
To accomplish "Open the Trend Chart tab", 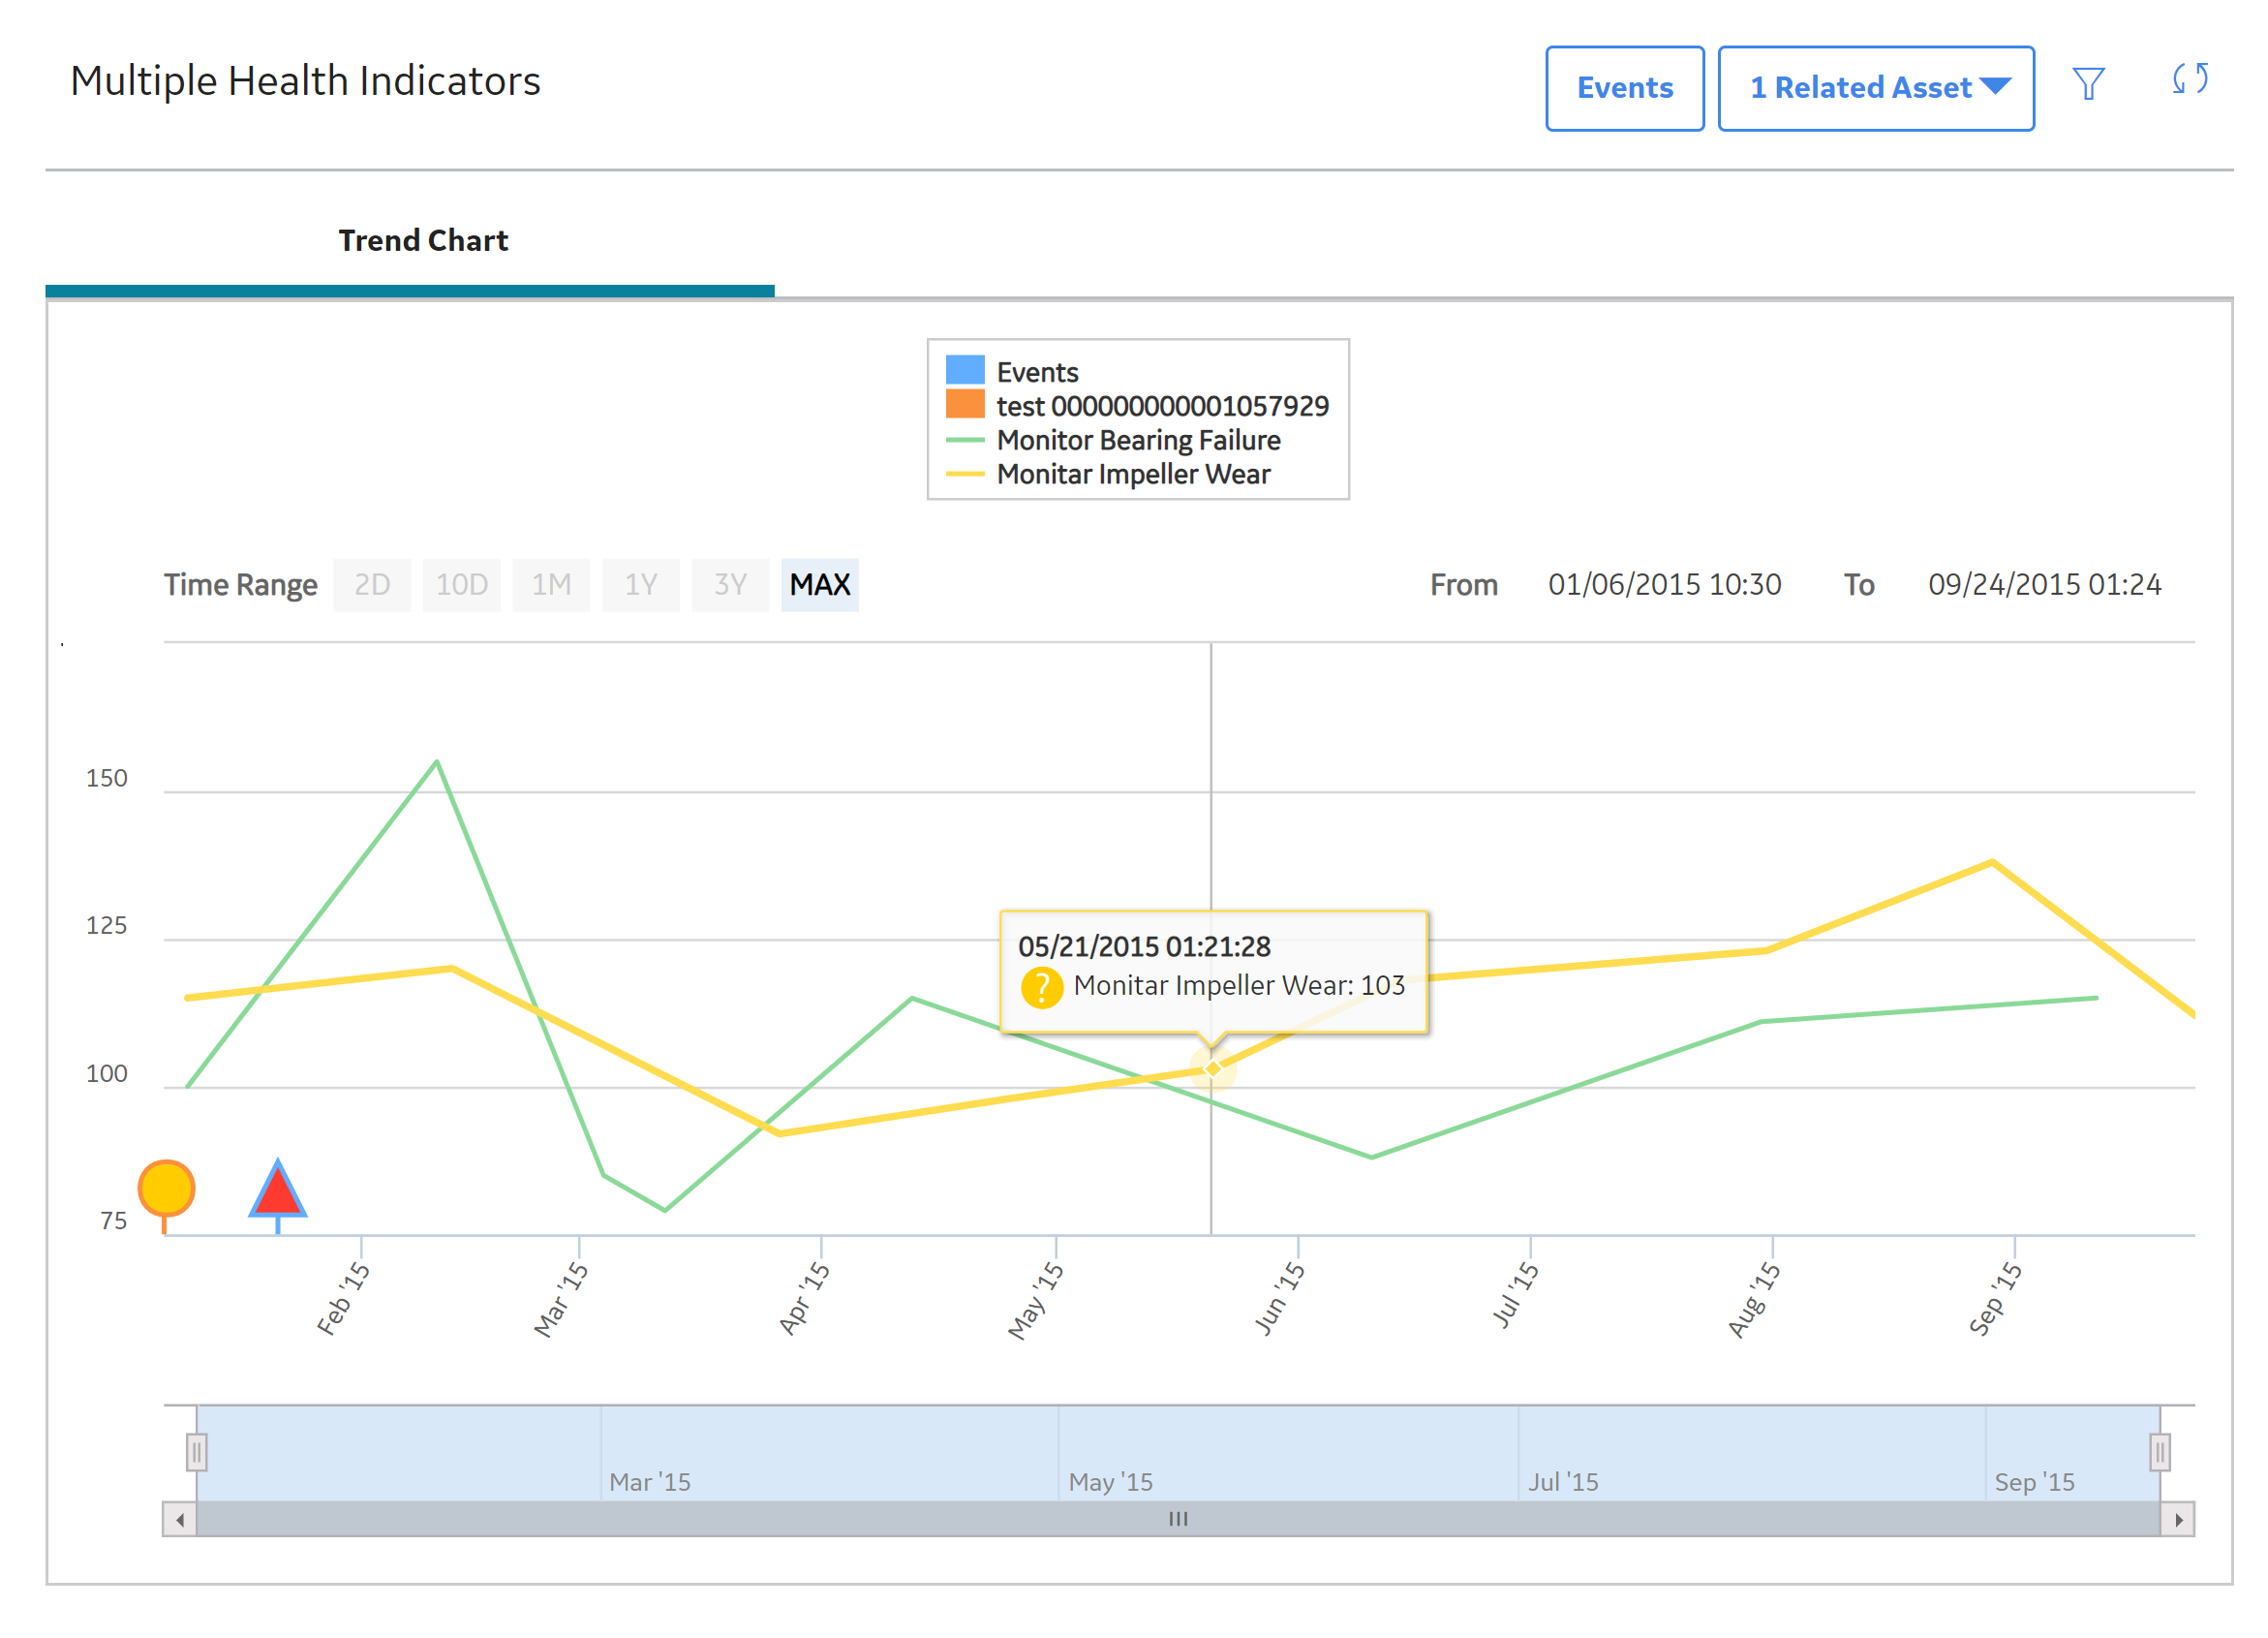I will pos(423,240).
